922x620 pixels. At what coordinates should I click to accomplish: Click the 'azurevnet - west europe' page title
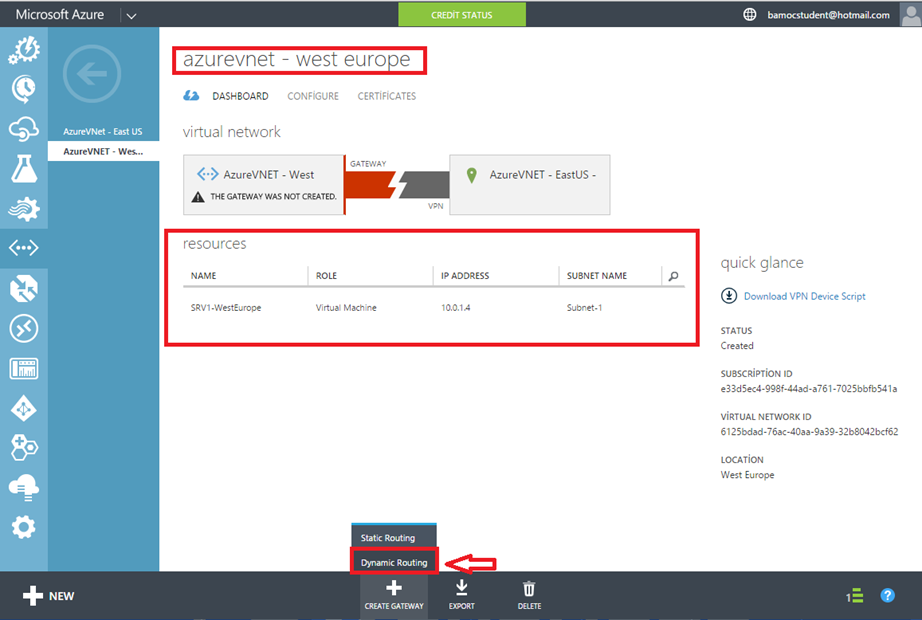point(296,59)
